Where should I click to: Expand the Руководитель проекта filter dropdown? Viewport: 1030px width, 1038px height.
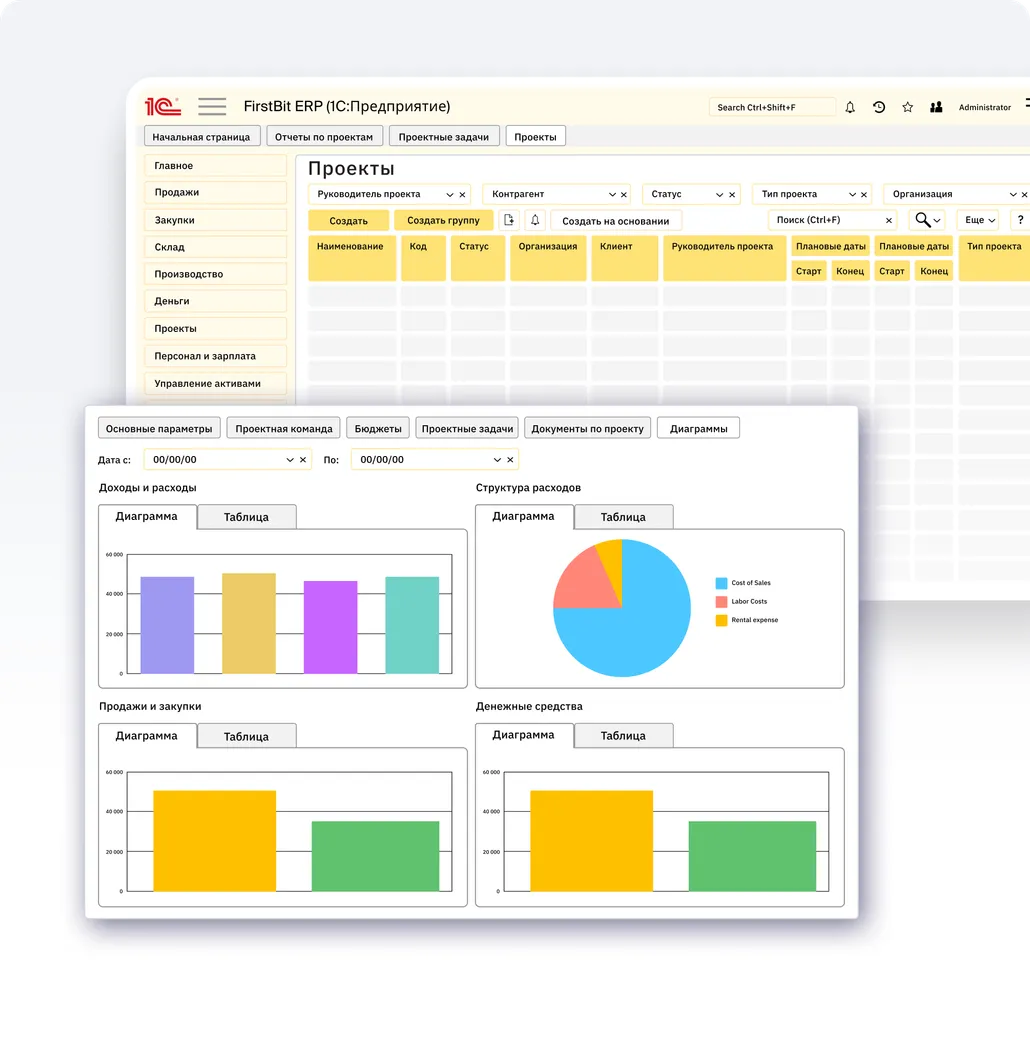point(450,195)
